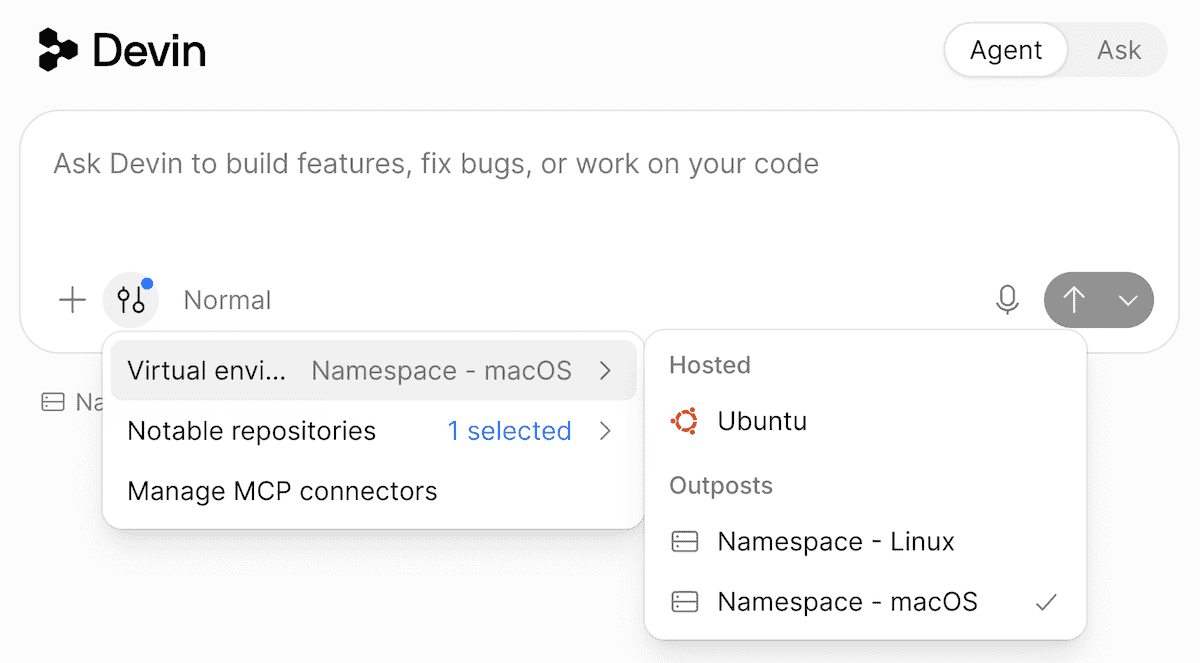Click the Outposts section heading
The image size is (1200, 663).
[721, 486]
